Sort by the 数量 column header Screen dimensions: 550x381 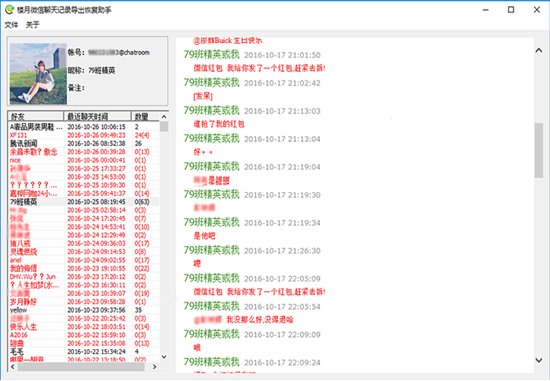[x=145, y=116]
